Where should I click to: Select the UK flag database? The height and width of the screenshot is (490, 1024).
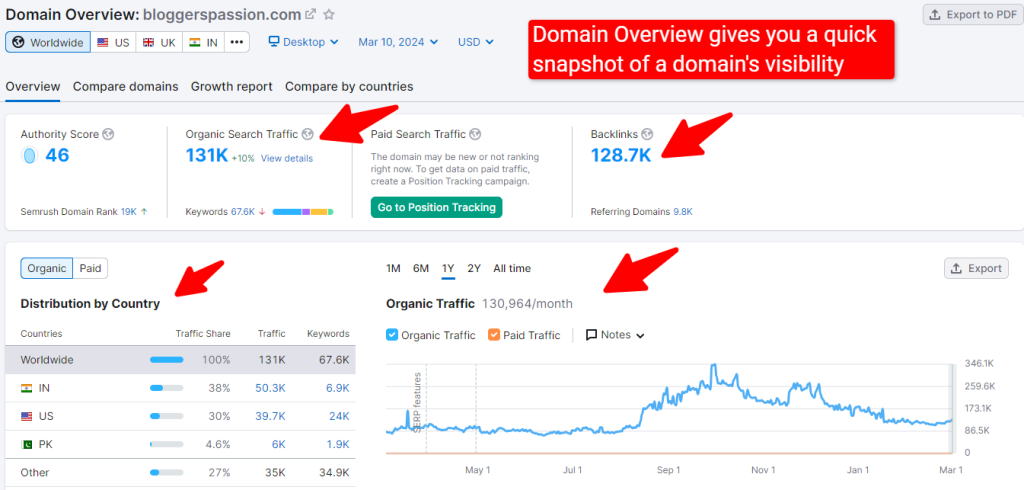click(159, 42)
